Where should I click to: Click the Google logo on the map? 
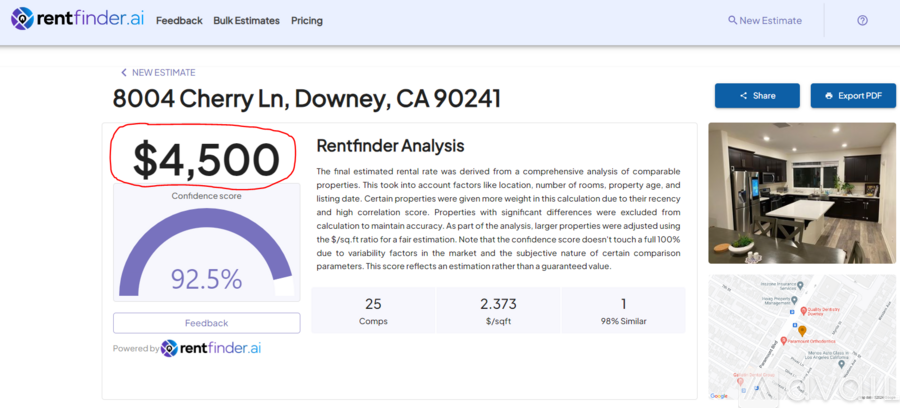(719, 396)
